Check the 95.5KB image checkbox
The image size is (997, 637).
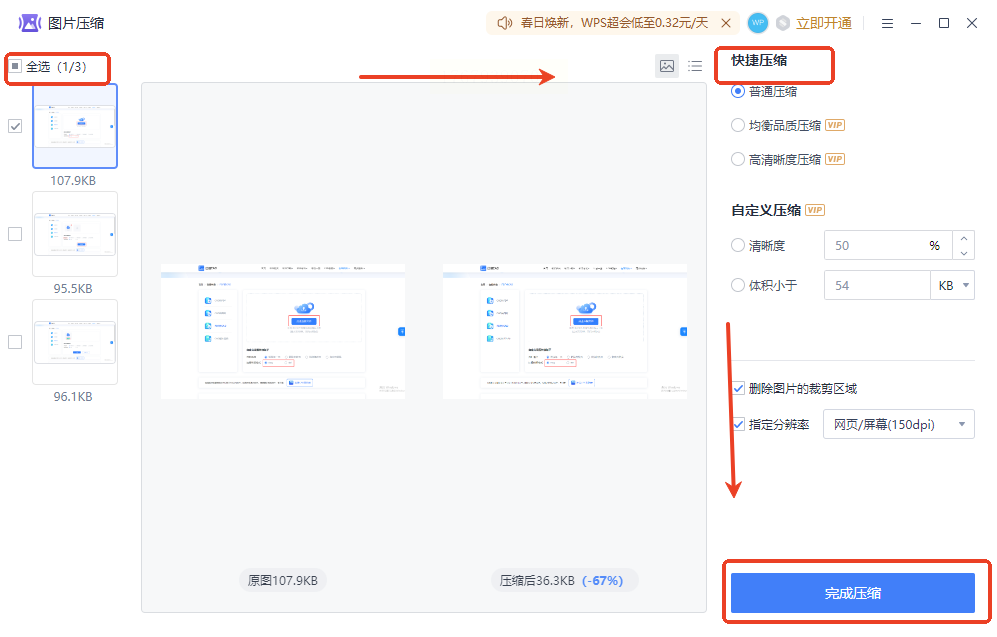pos(15,234)
